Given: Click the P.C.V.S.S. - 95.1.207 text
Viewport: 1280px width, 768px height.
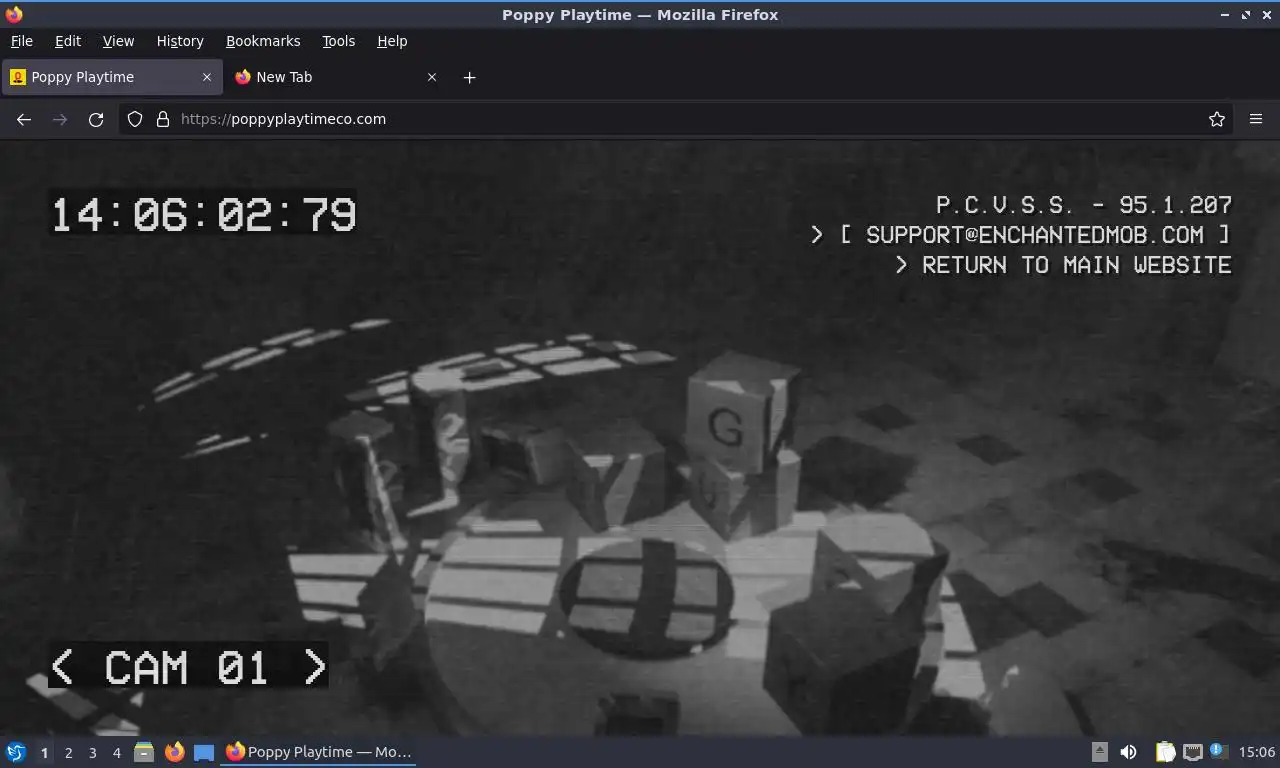Looking at the screenshot, I should (x=1084, y=205).
